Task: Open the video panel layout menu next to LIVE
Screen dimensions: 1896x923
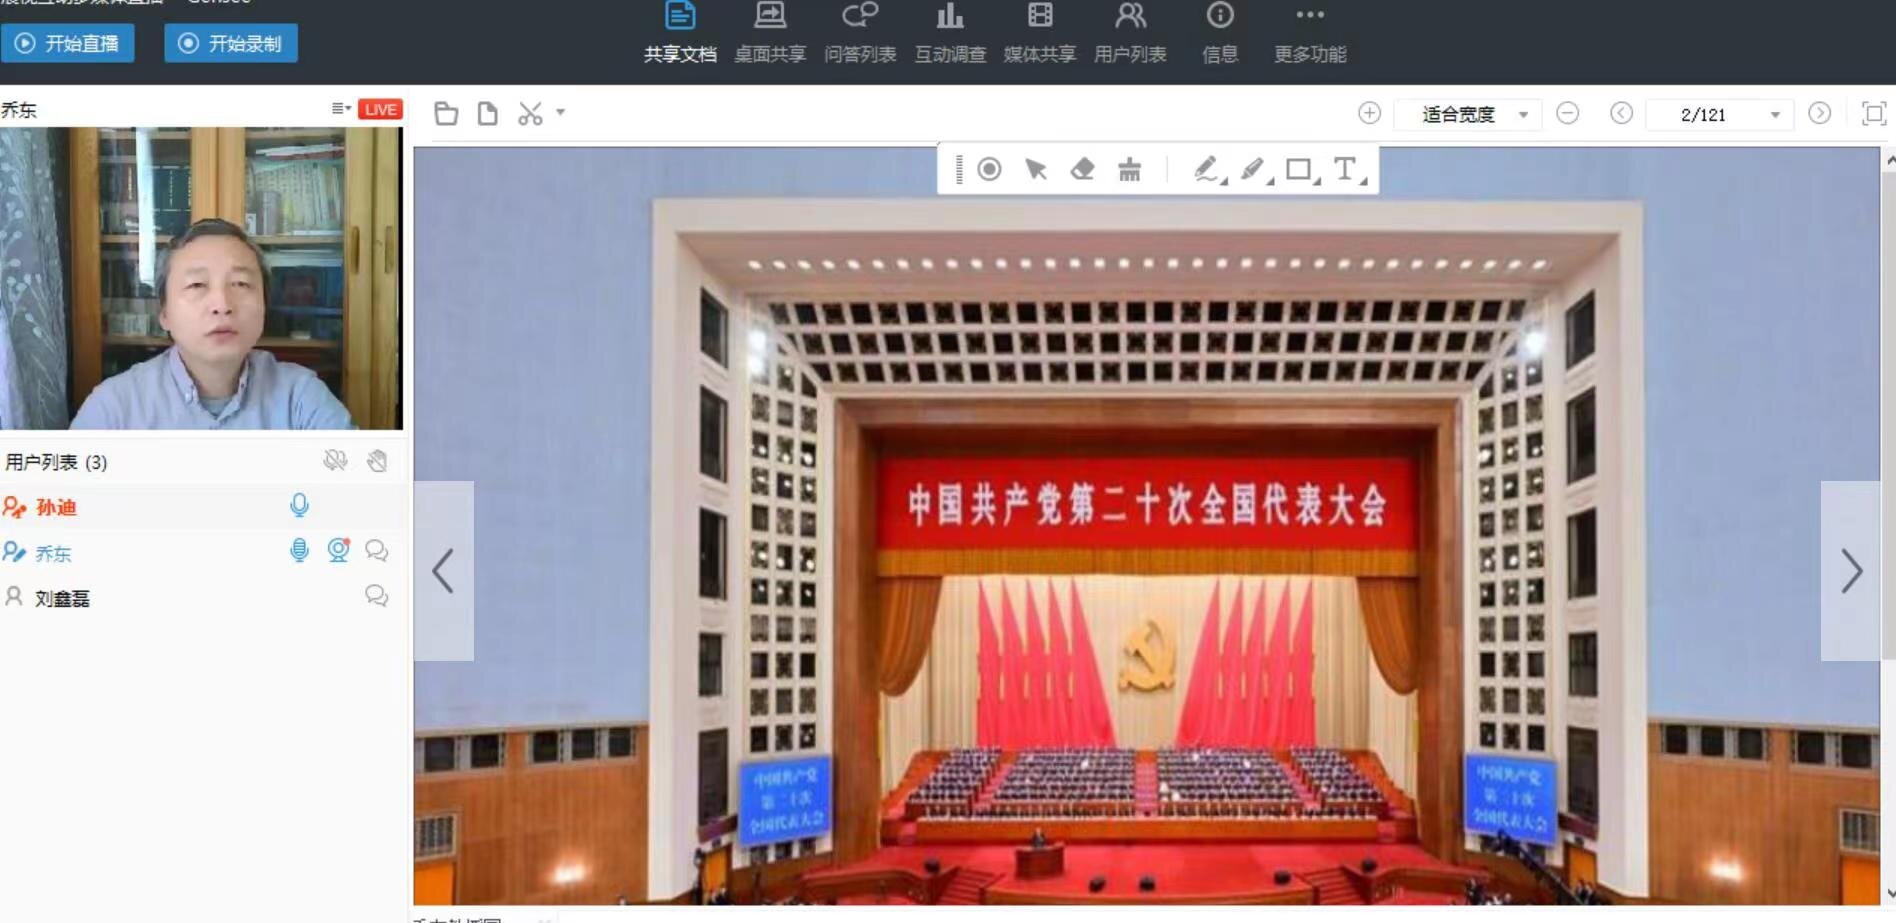Action: [341, 108]
